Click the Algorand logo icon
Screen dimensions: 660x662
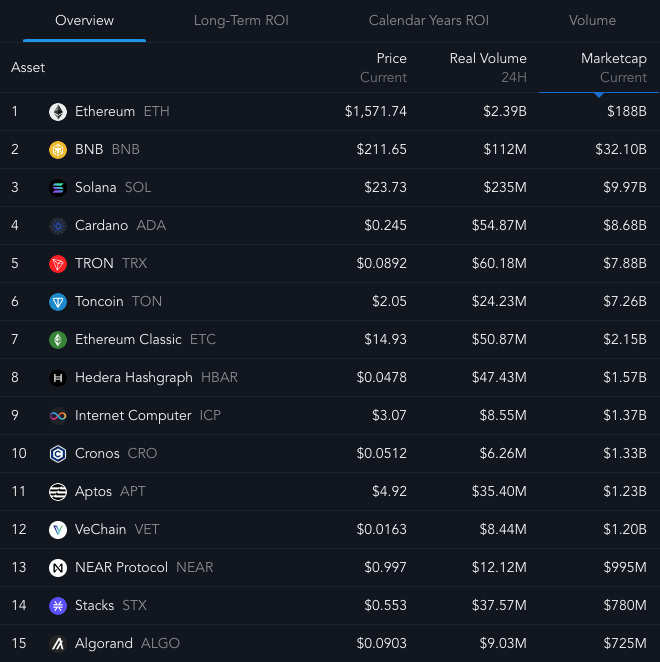click(x=58, y=644)
